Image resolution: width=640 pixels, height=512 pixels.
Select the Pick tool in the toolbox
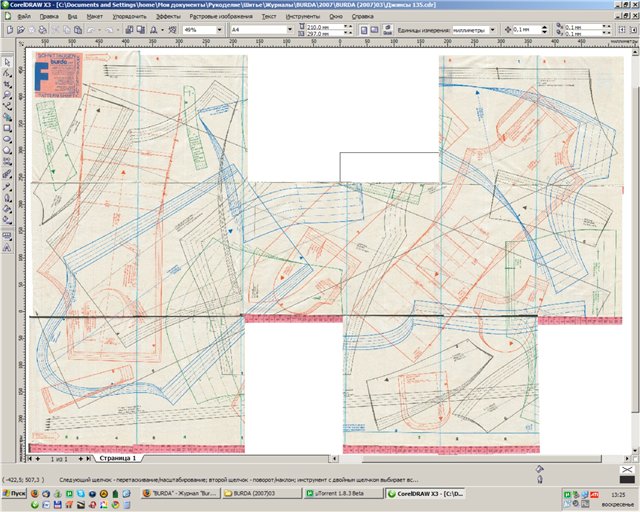coord(7,61)
